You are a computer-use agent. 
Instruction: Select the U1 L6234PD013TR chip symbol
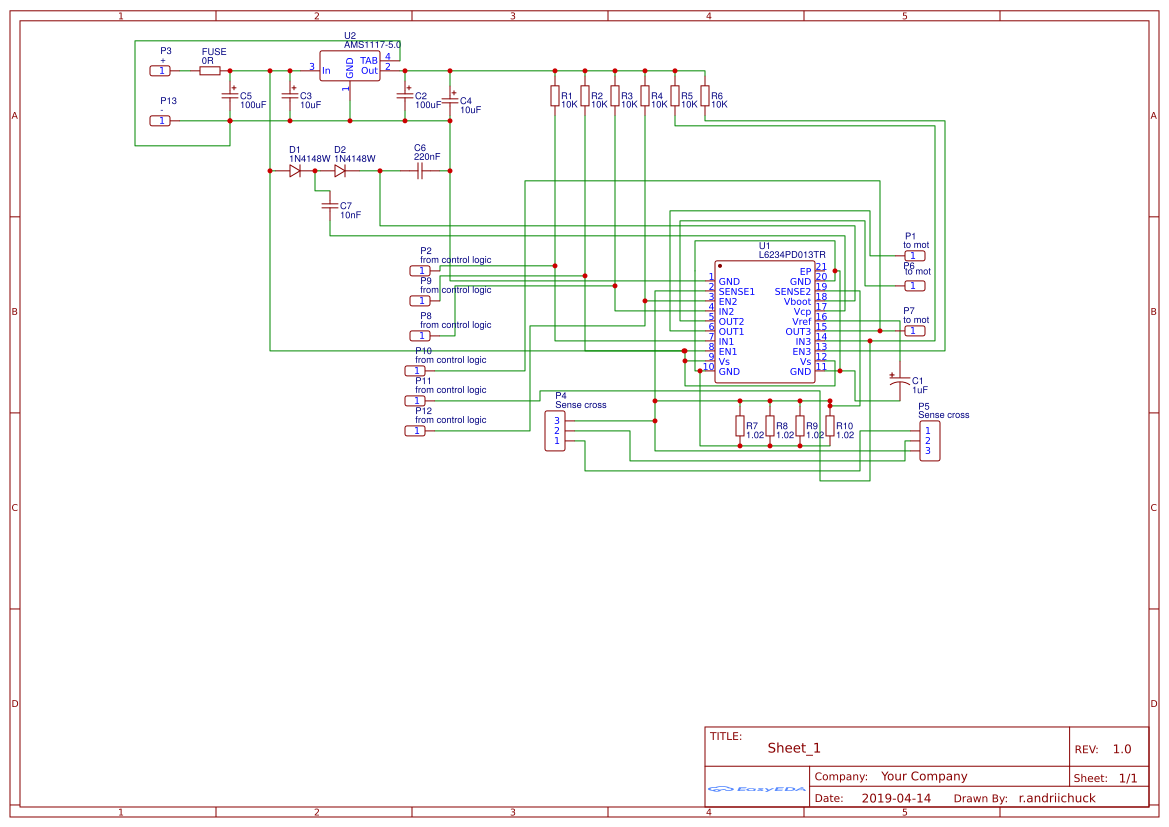tap(765, 321)
